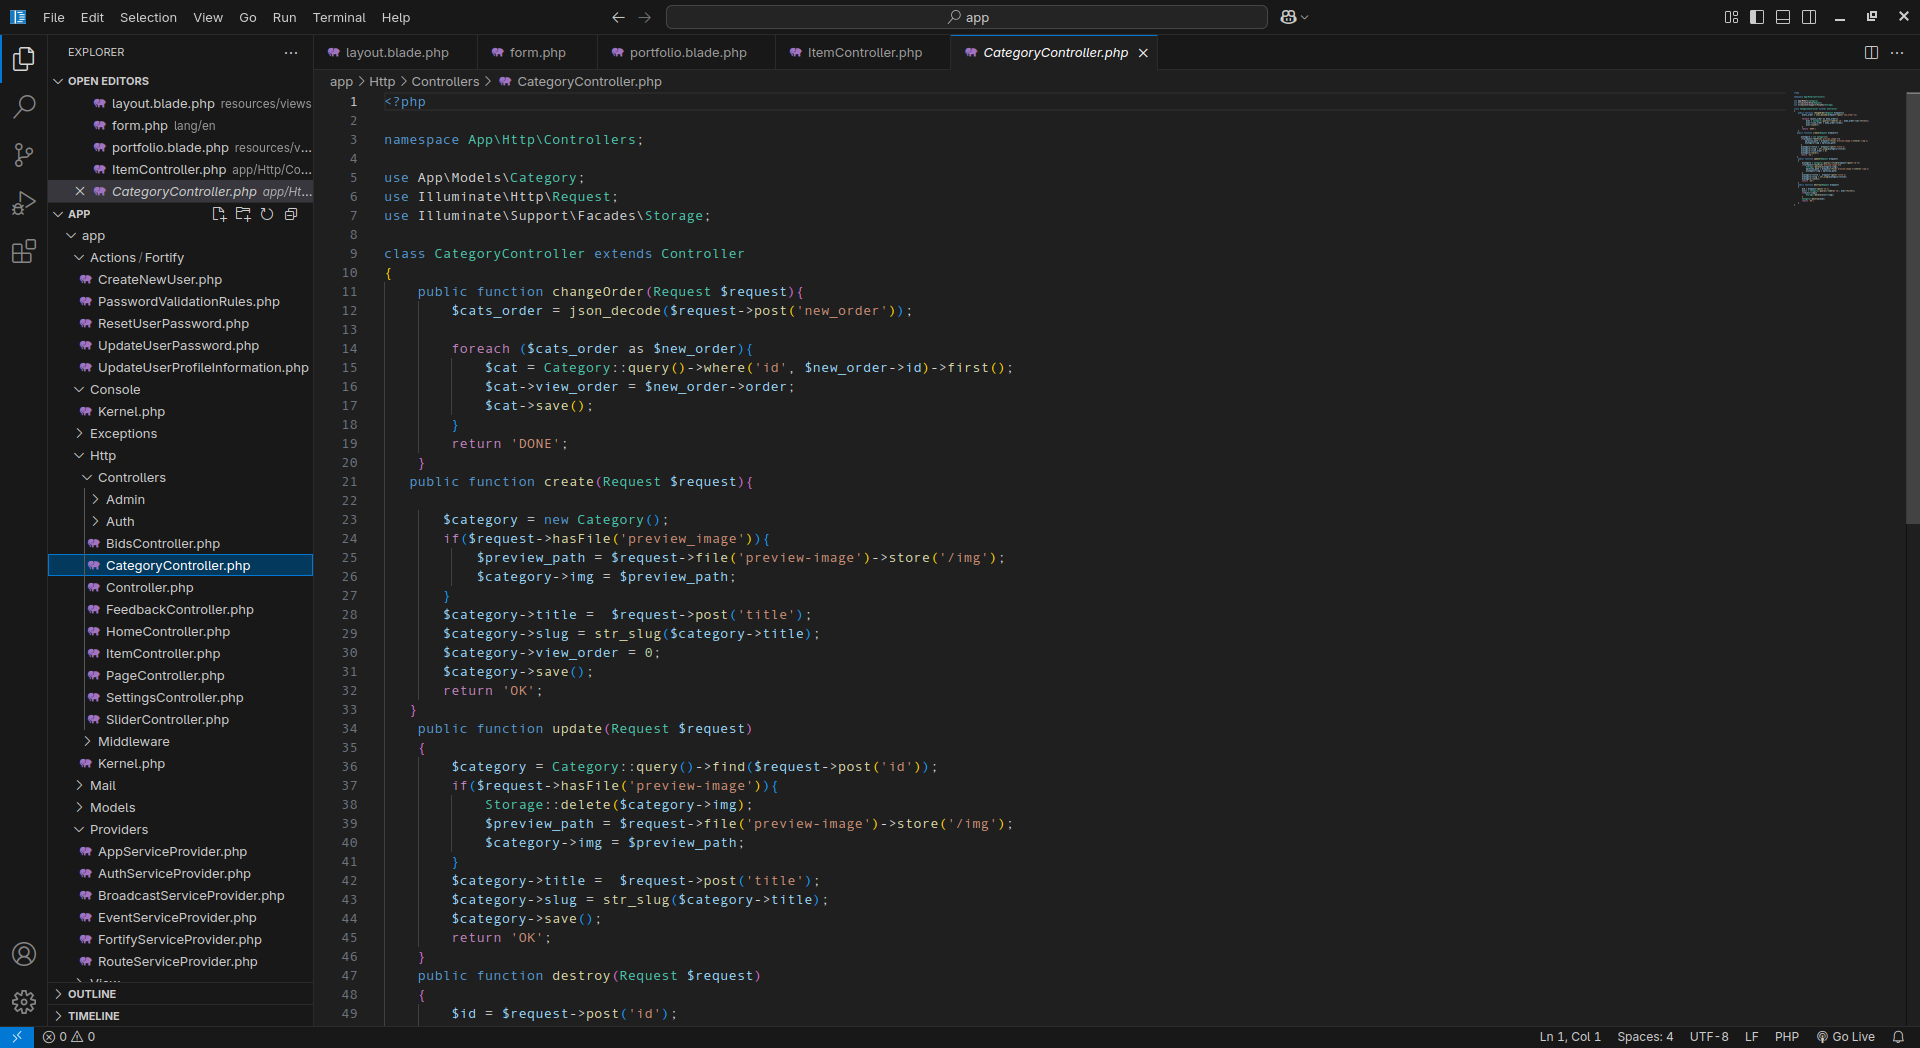
Task: Open the Run and Debug view
Action: click(x=24, y=203)
